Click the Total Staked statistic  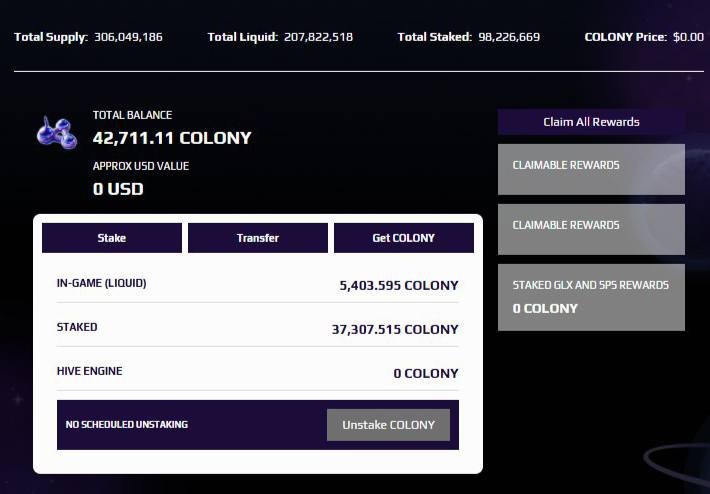pos(468,37)
